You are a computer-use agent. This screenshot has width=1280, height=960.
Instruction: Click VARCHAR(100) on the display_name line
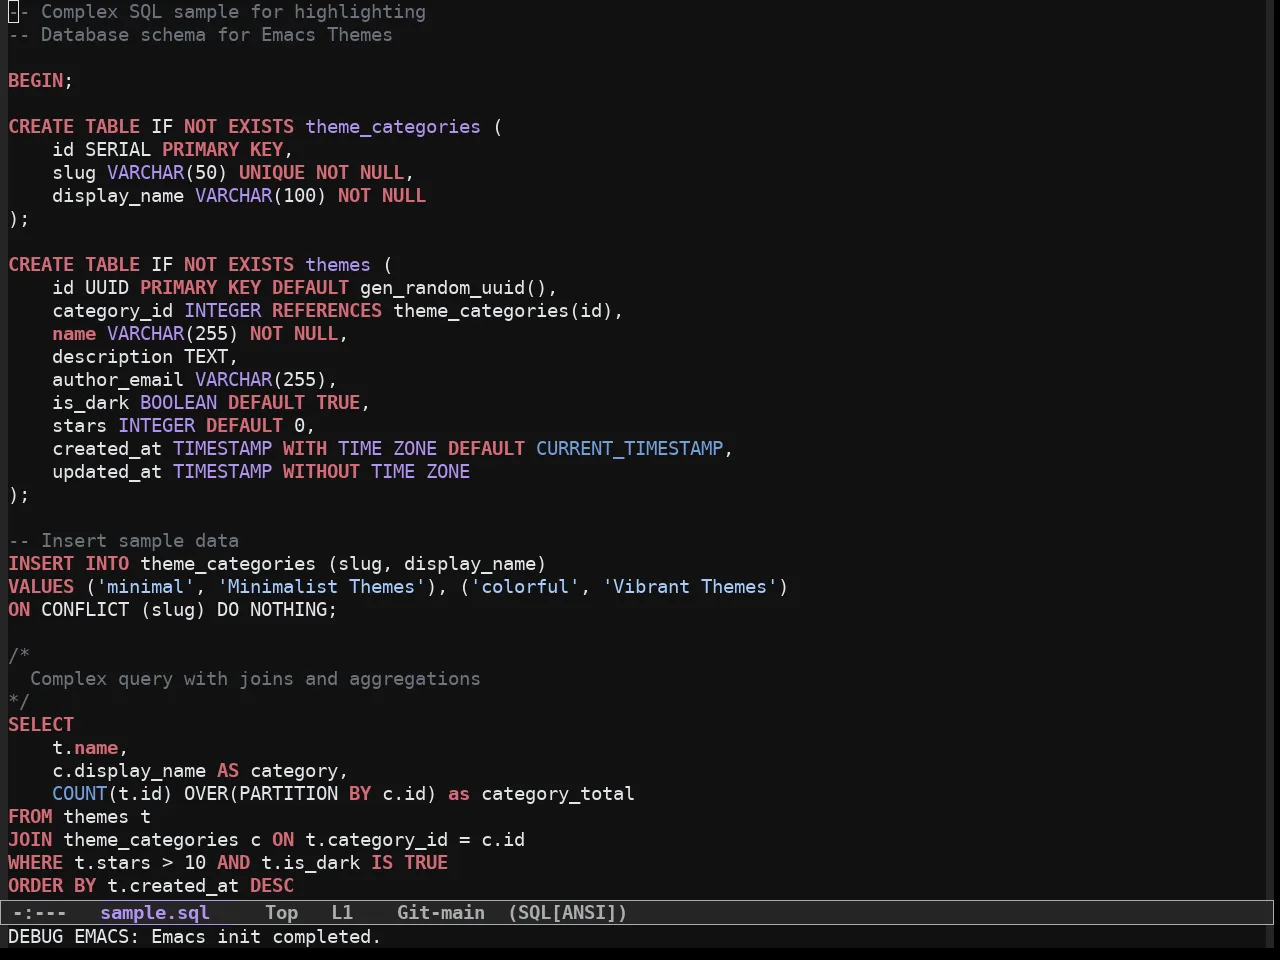[261, 196]
